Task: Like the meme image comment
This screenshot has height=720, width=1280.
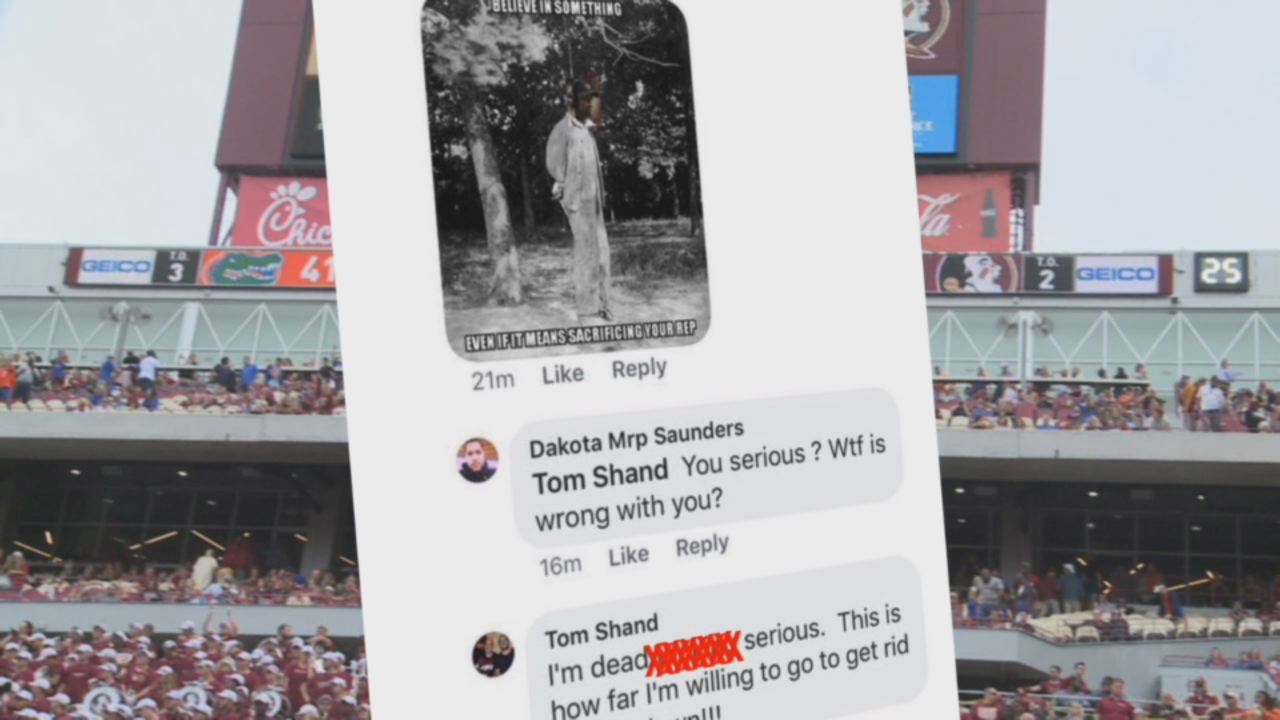Action: 562,374
